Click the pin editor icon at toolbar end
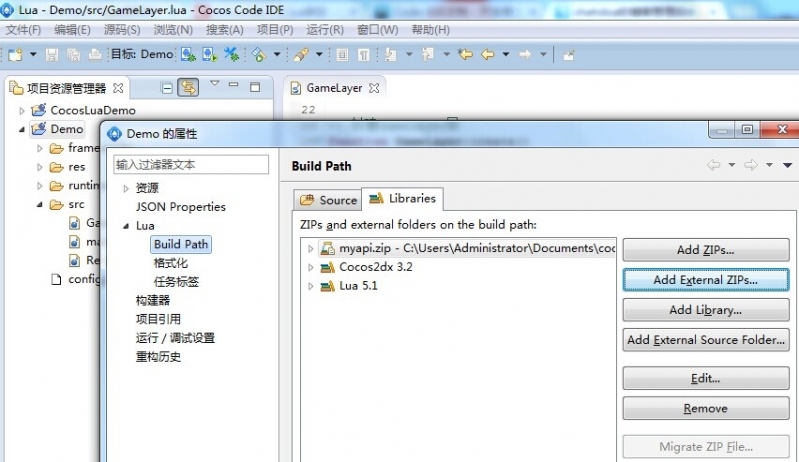 point(569,55)
